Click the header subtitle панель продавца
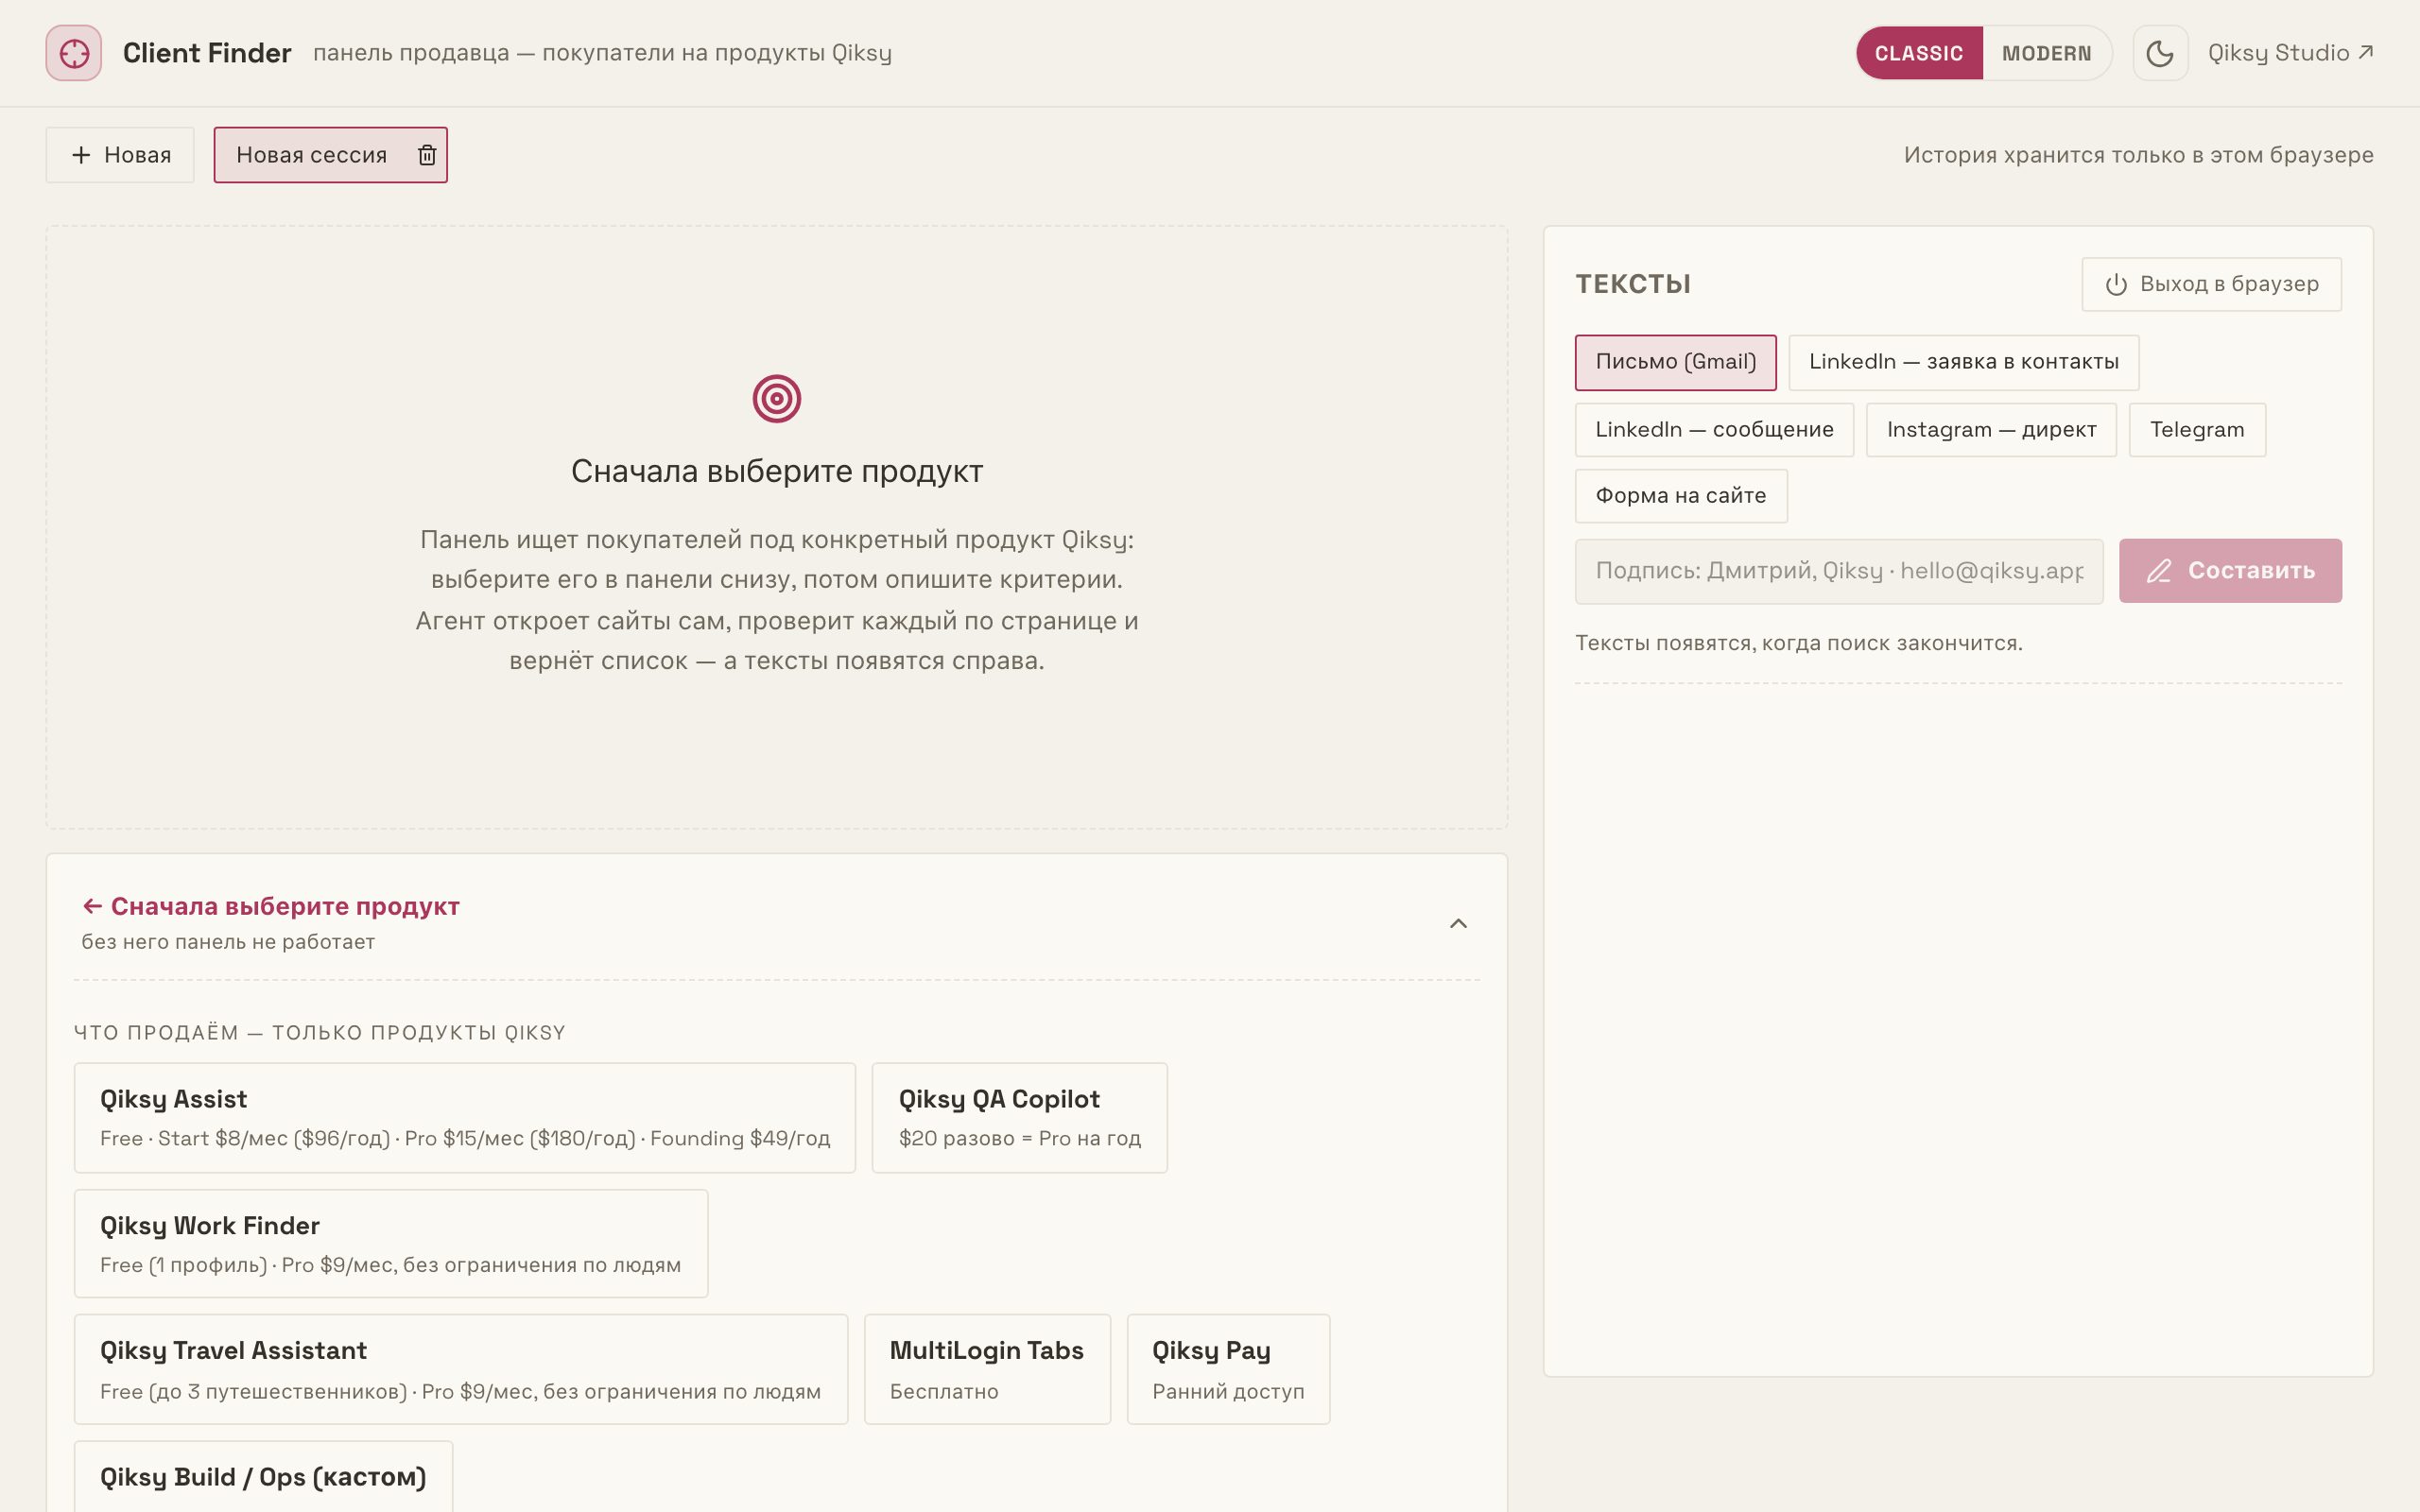2420x1512 pixels. (602, 53)
